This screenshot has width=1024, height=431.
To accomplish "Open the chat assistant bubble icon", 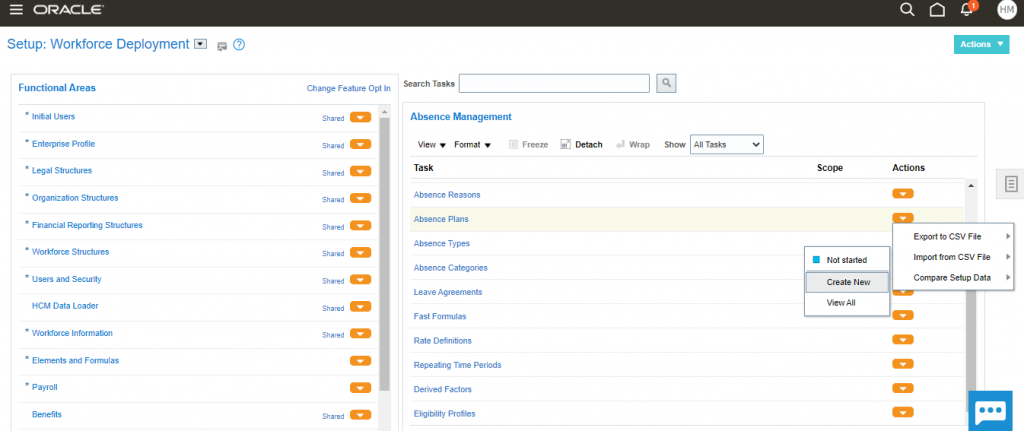I will tap(990, 411).
